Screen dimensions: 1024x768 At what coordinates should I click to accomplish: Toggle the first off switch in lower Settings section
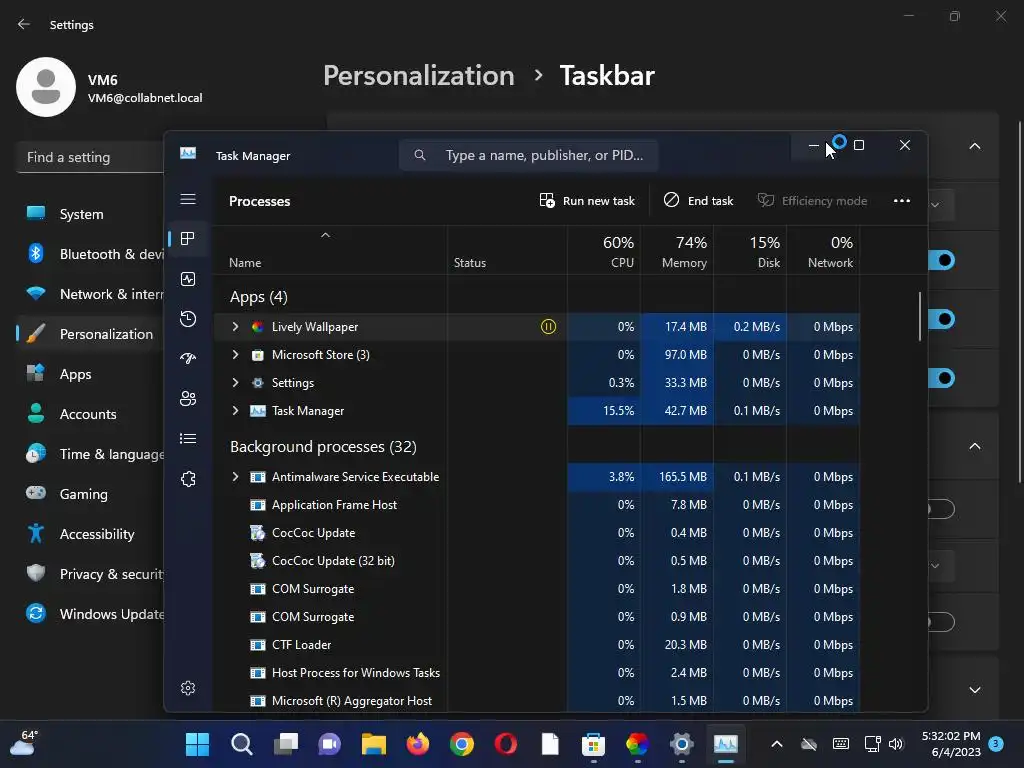coord(941,509)
